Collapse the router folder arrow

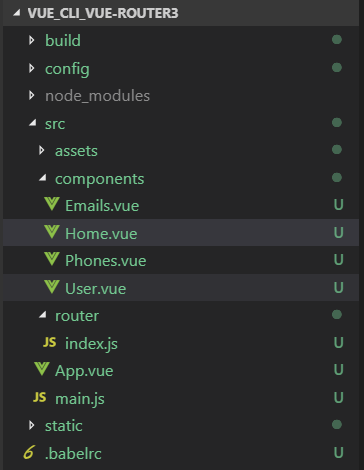click(43, 314)
